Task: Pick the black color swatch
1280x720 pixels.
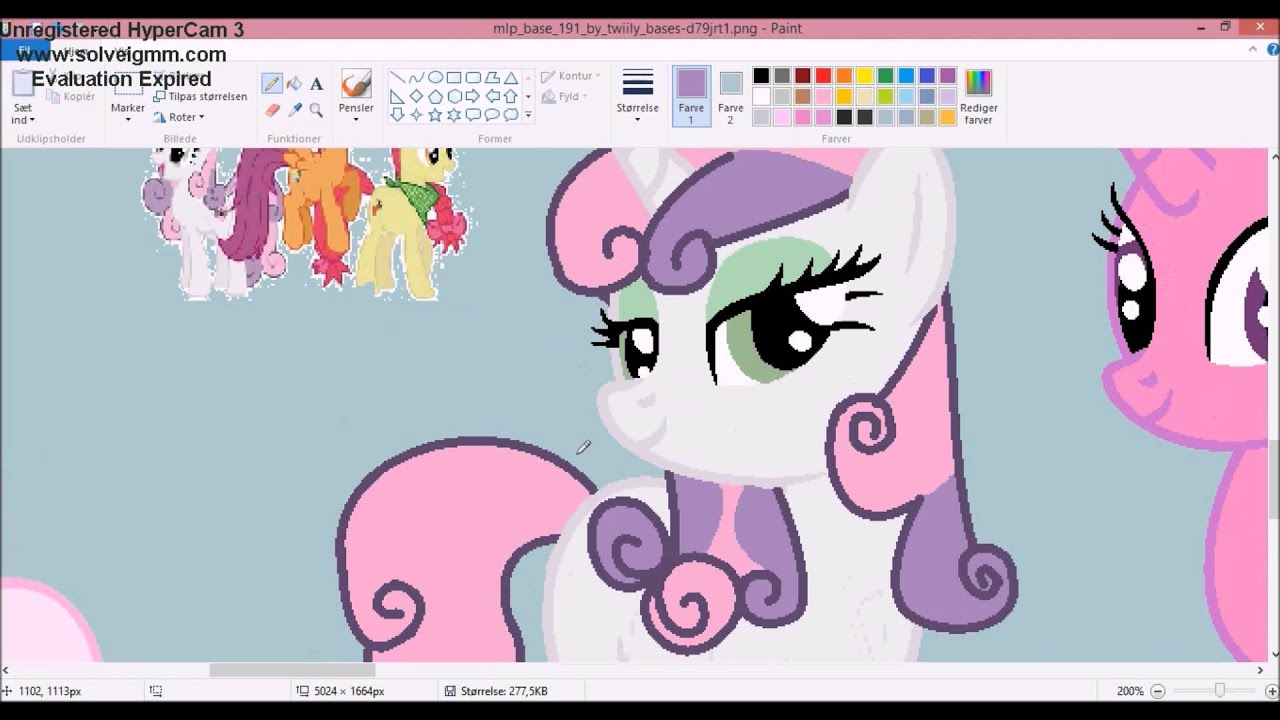Action: (761, 76)
